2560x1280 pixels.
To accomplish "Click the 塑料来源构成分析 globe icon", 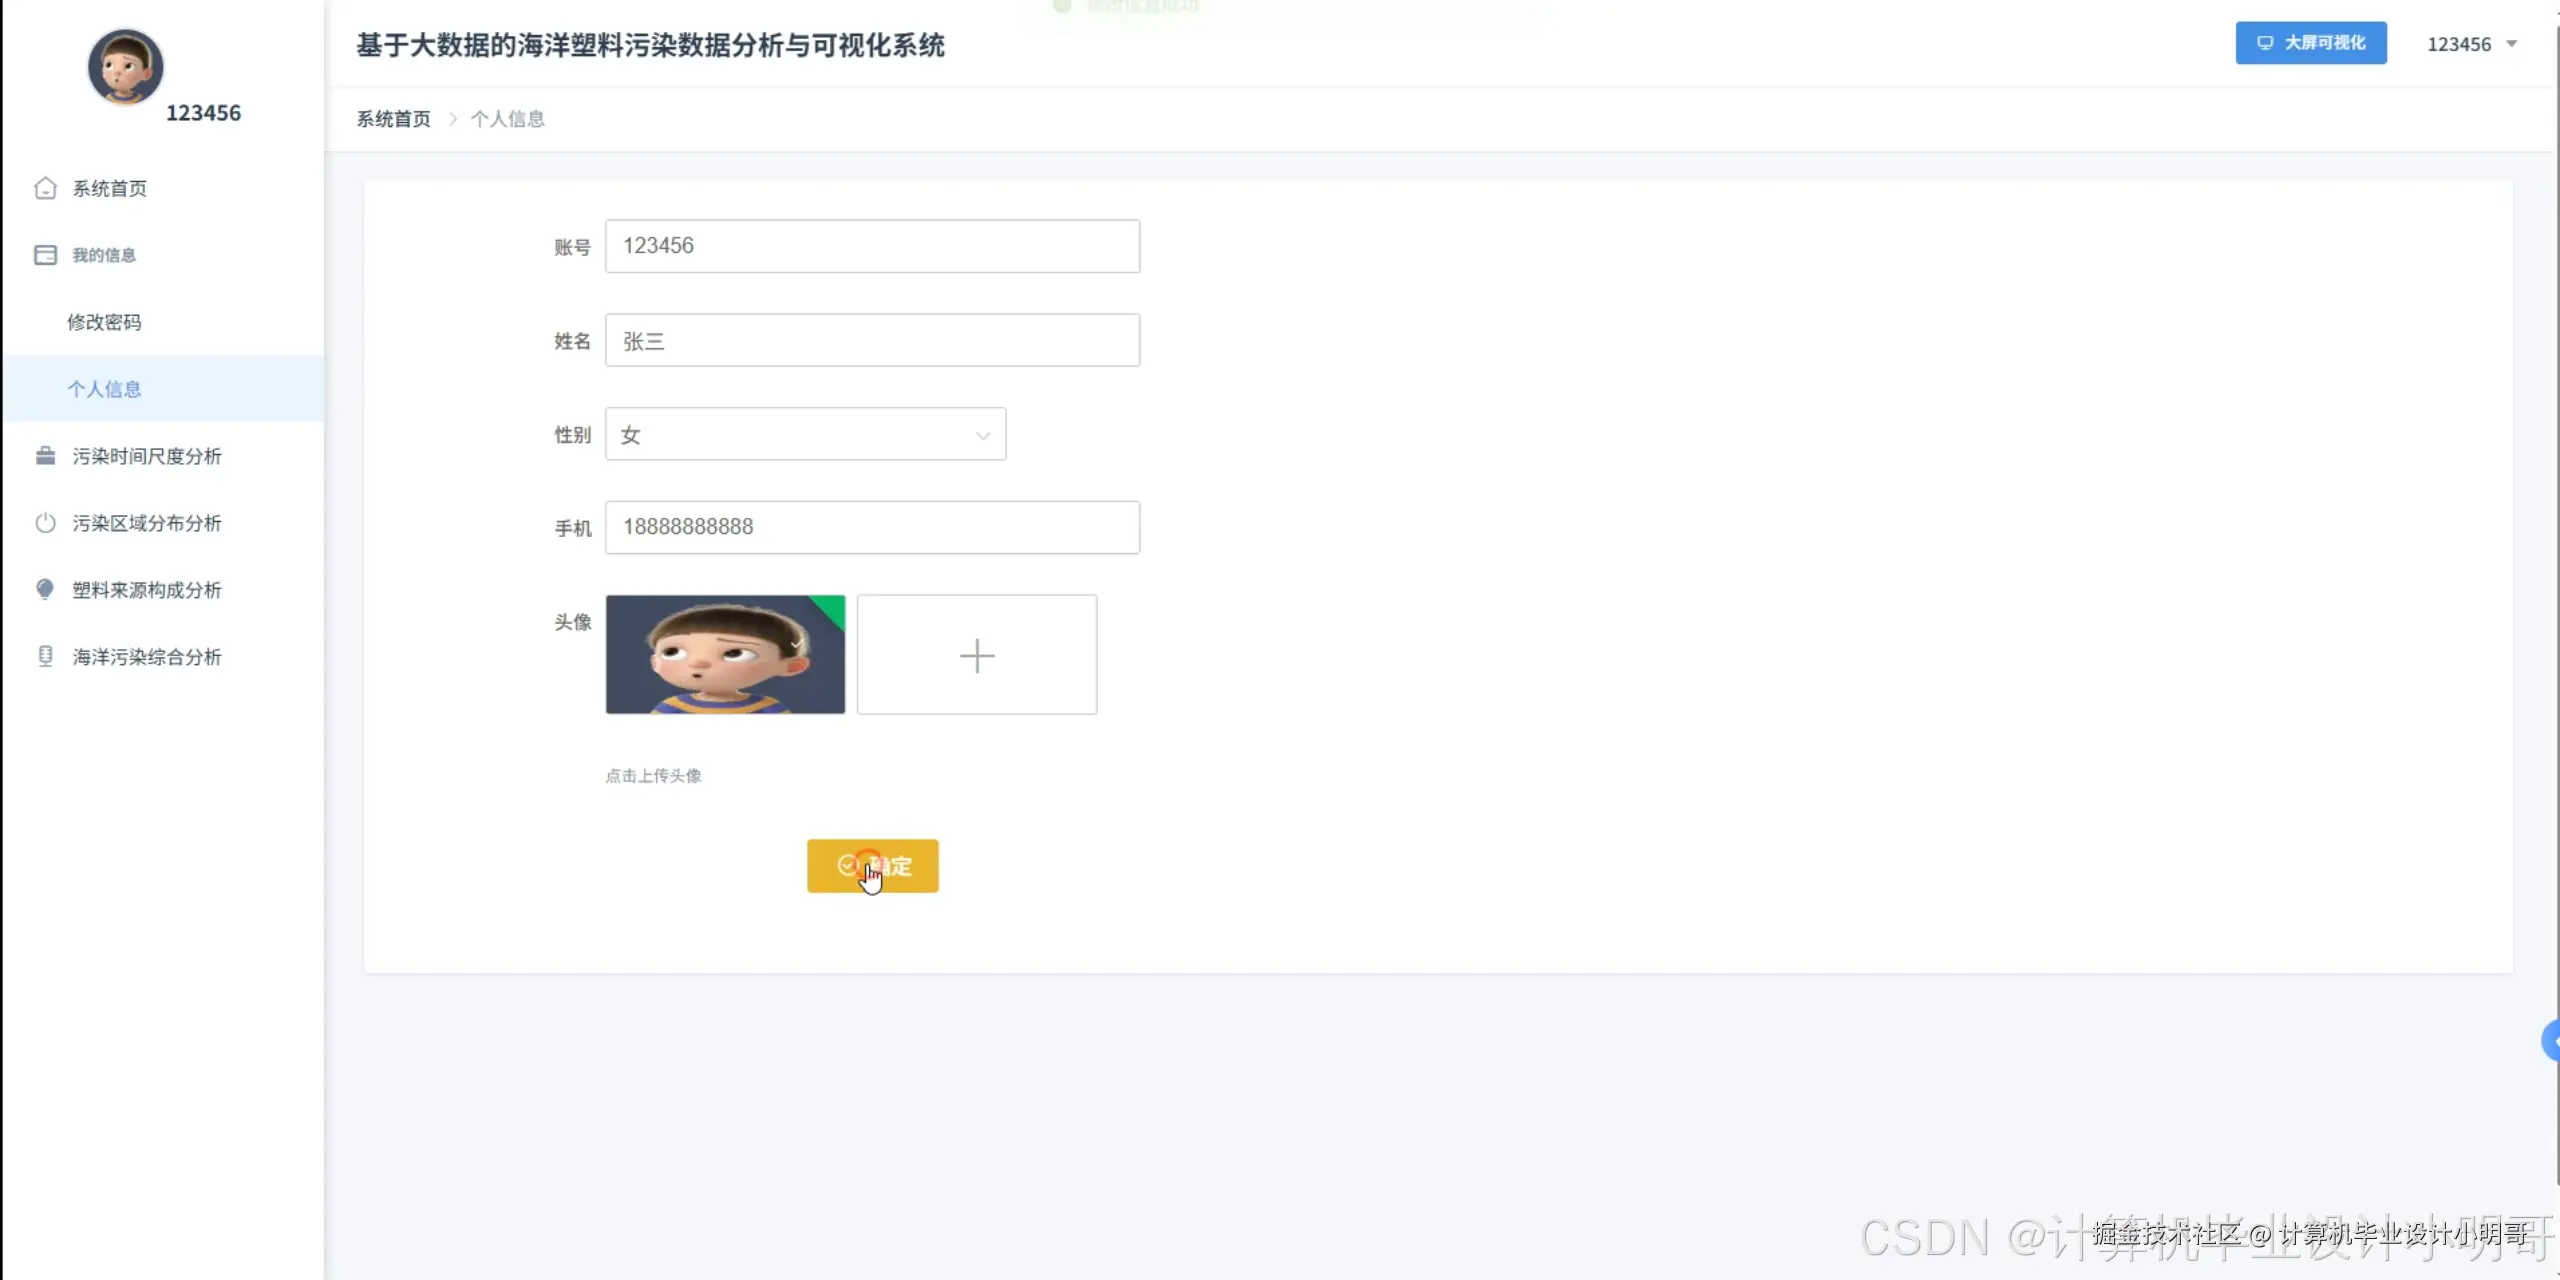I will (46, 589).
